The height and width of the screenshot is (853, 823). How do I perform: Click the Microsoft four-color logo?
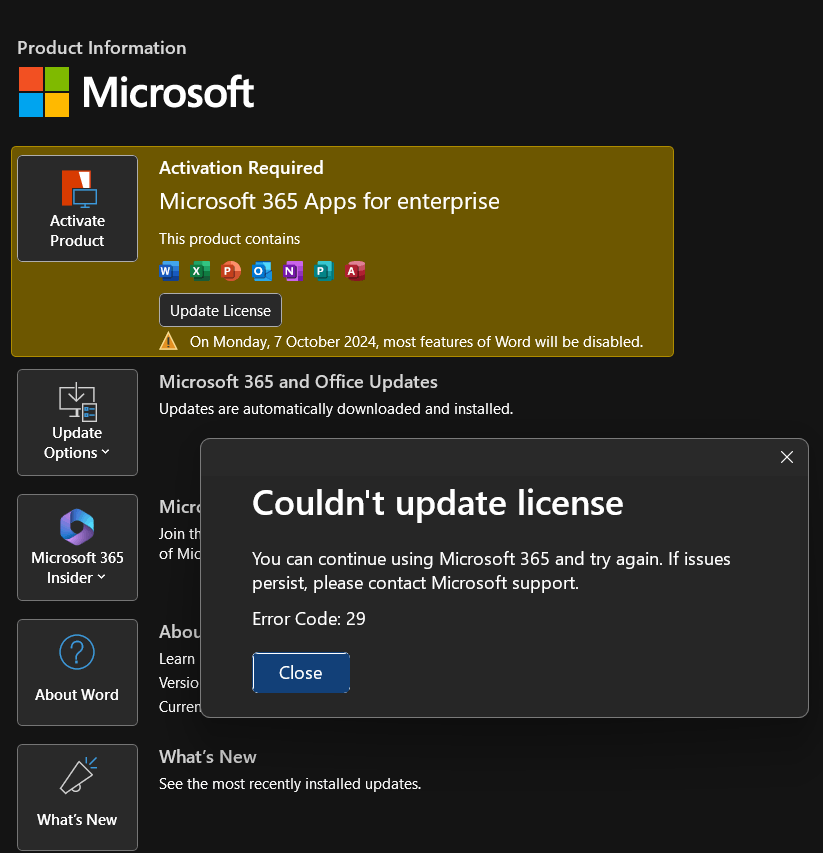pyautogui.click(x=44, y=92)
